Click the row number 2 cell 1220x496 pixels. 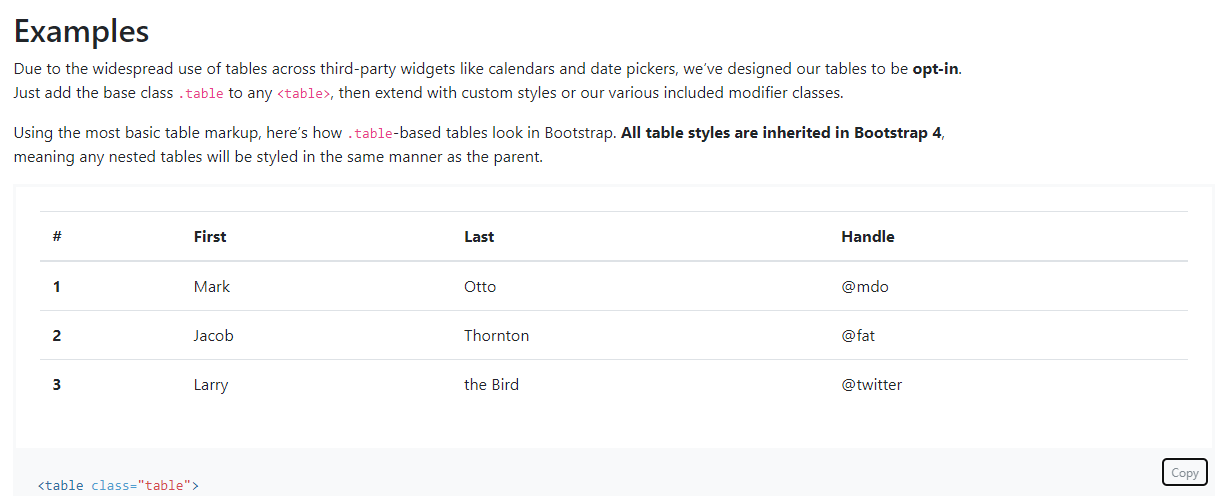pyautogui.click(x=57, y=336)
